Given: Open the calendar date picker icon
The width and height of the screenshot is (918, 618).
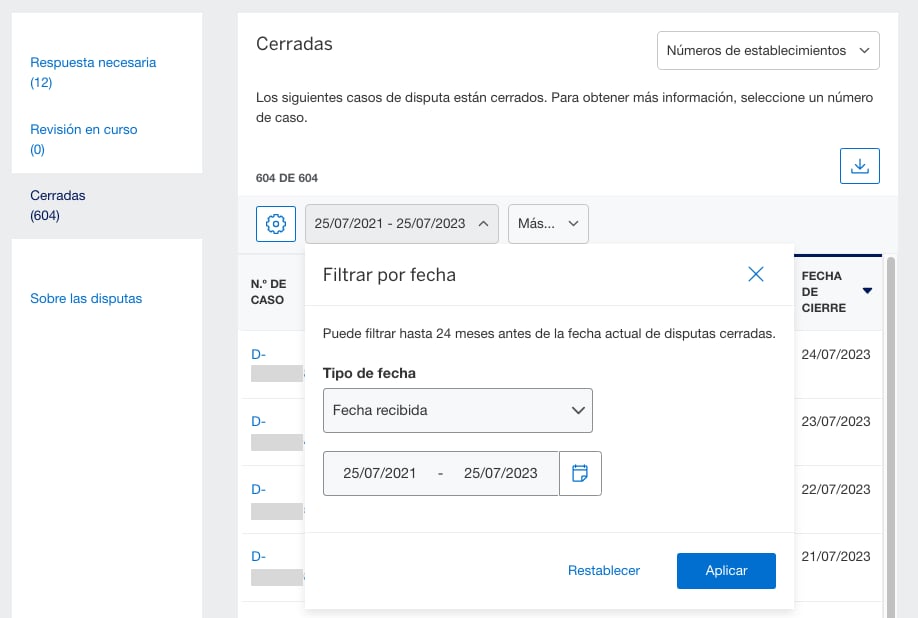Looking at the screenshot, I should pyautogui.click(x=580, y=474).
